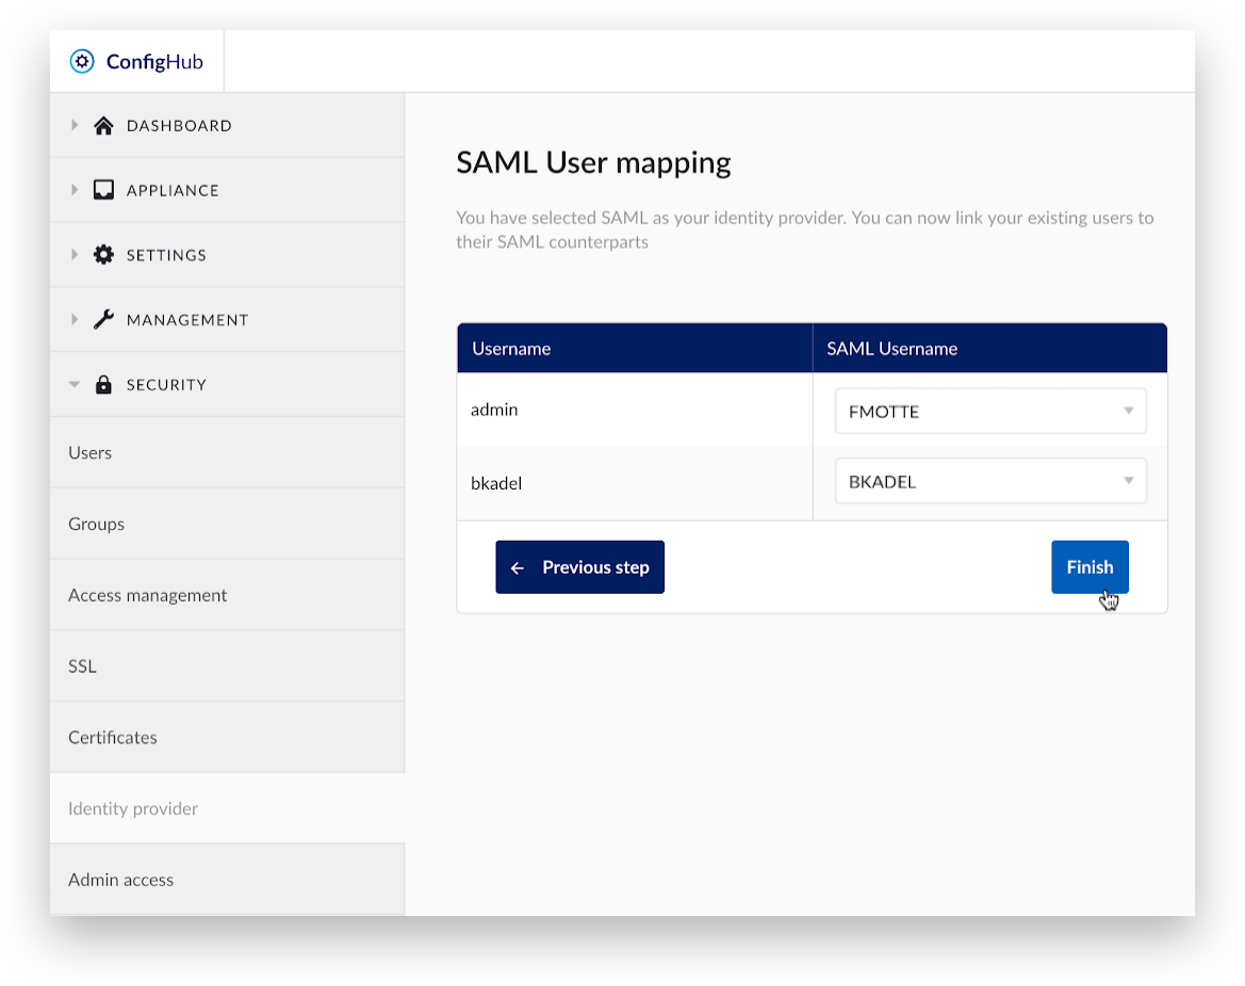Click the SAML Username column header
Viewport: 1245px width, 986px height.
[990, 348]
